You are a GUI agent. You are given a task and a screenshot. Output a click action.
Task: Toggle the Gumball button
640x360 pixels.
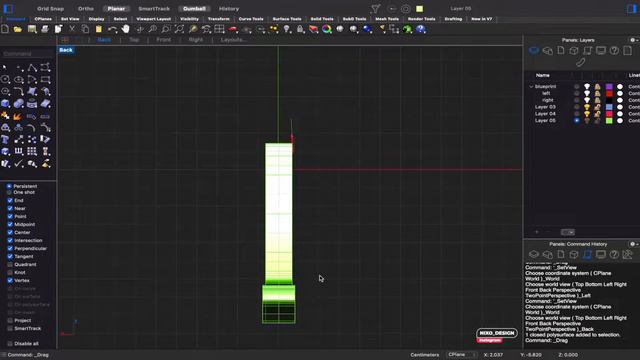tap(194, 9)
